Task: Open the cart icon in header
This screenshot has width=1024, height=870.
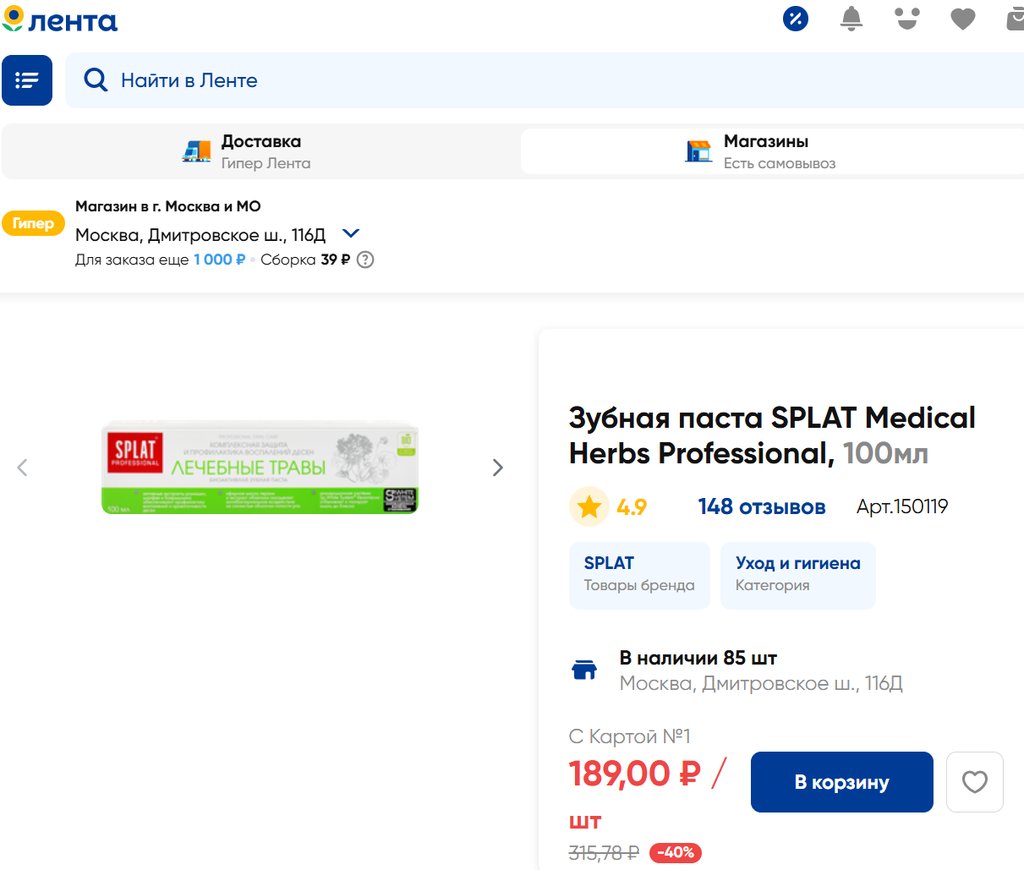Action: tap(1016, 19)
